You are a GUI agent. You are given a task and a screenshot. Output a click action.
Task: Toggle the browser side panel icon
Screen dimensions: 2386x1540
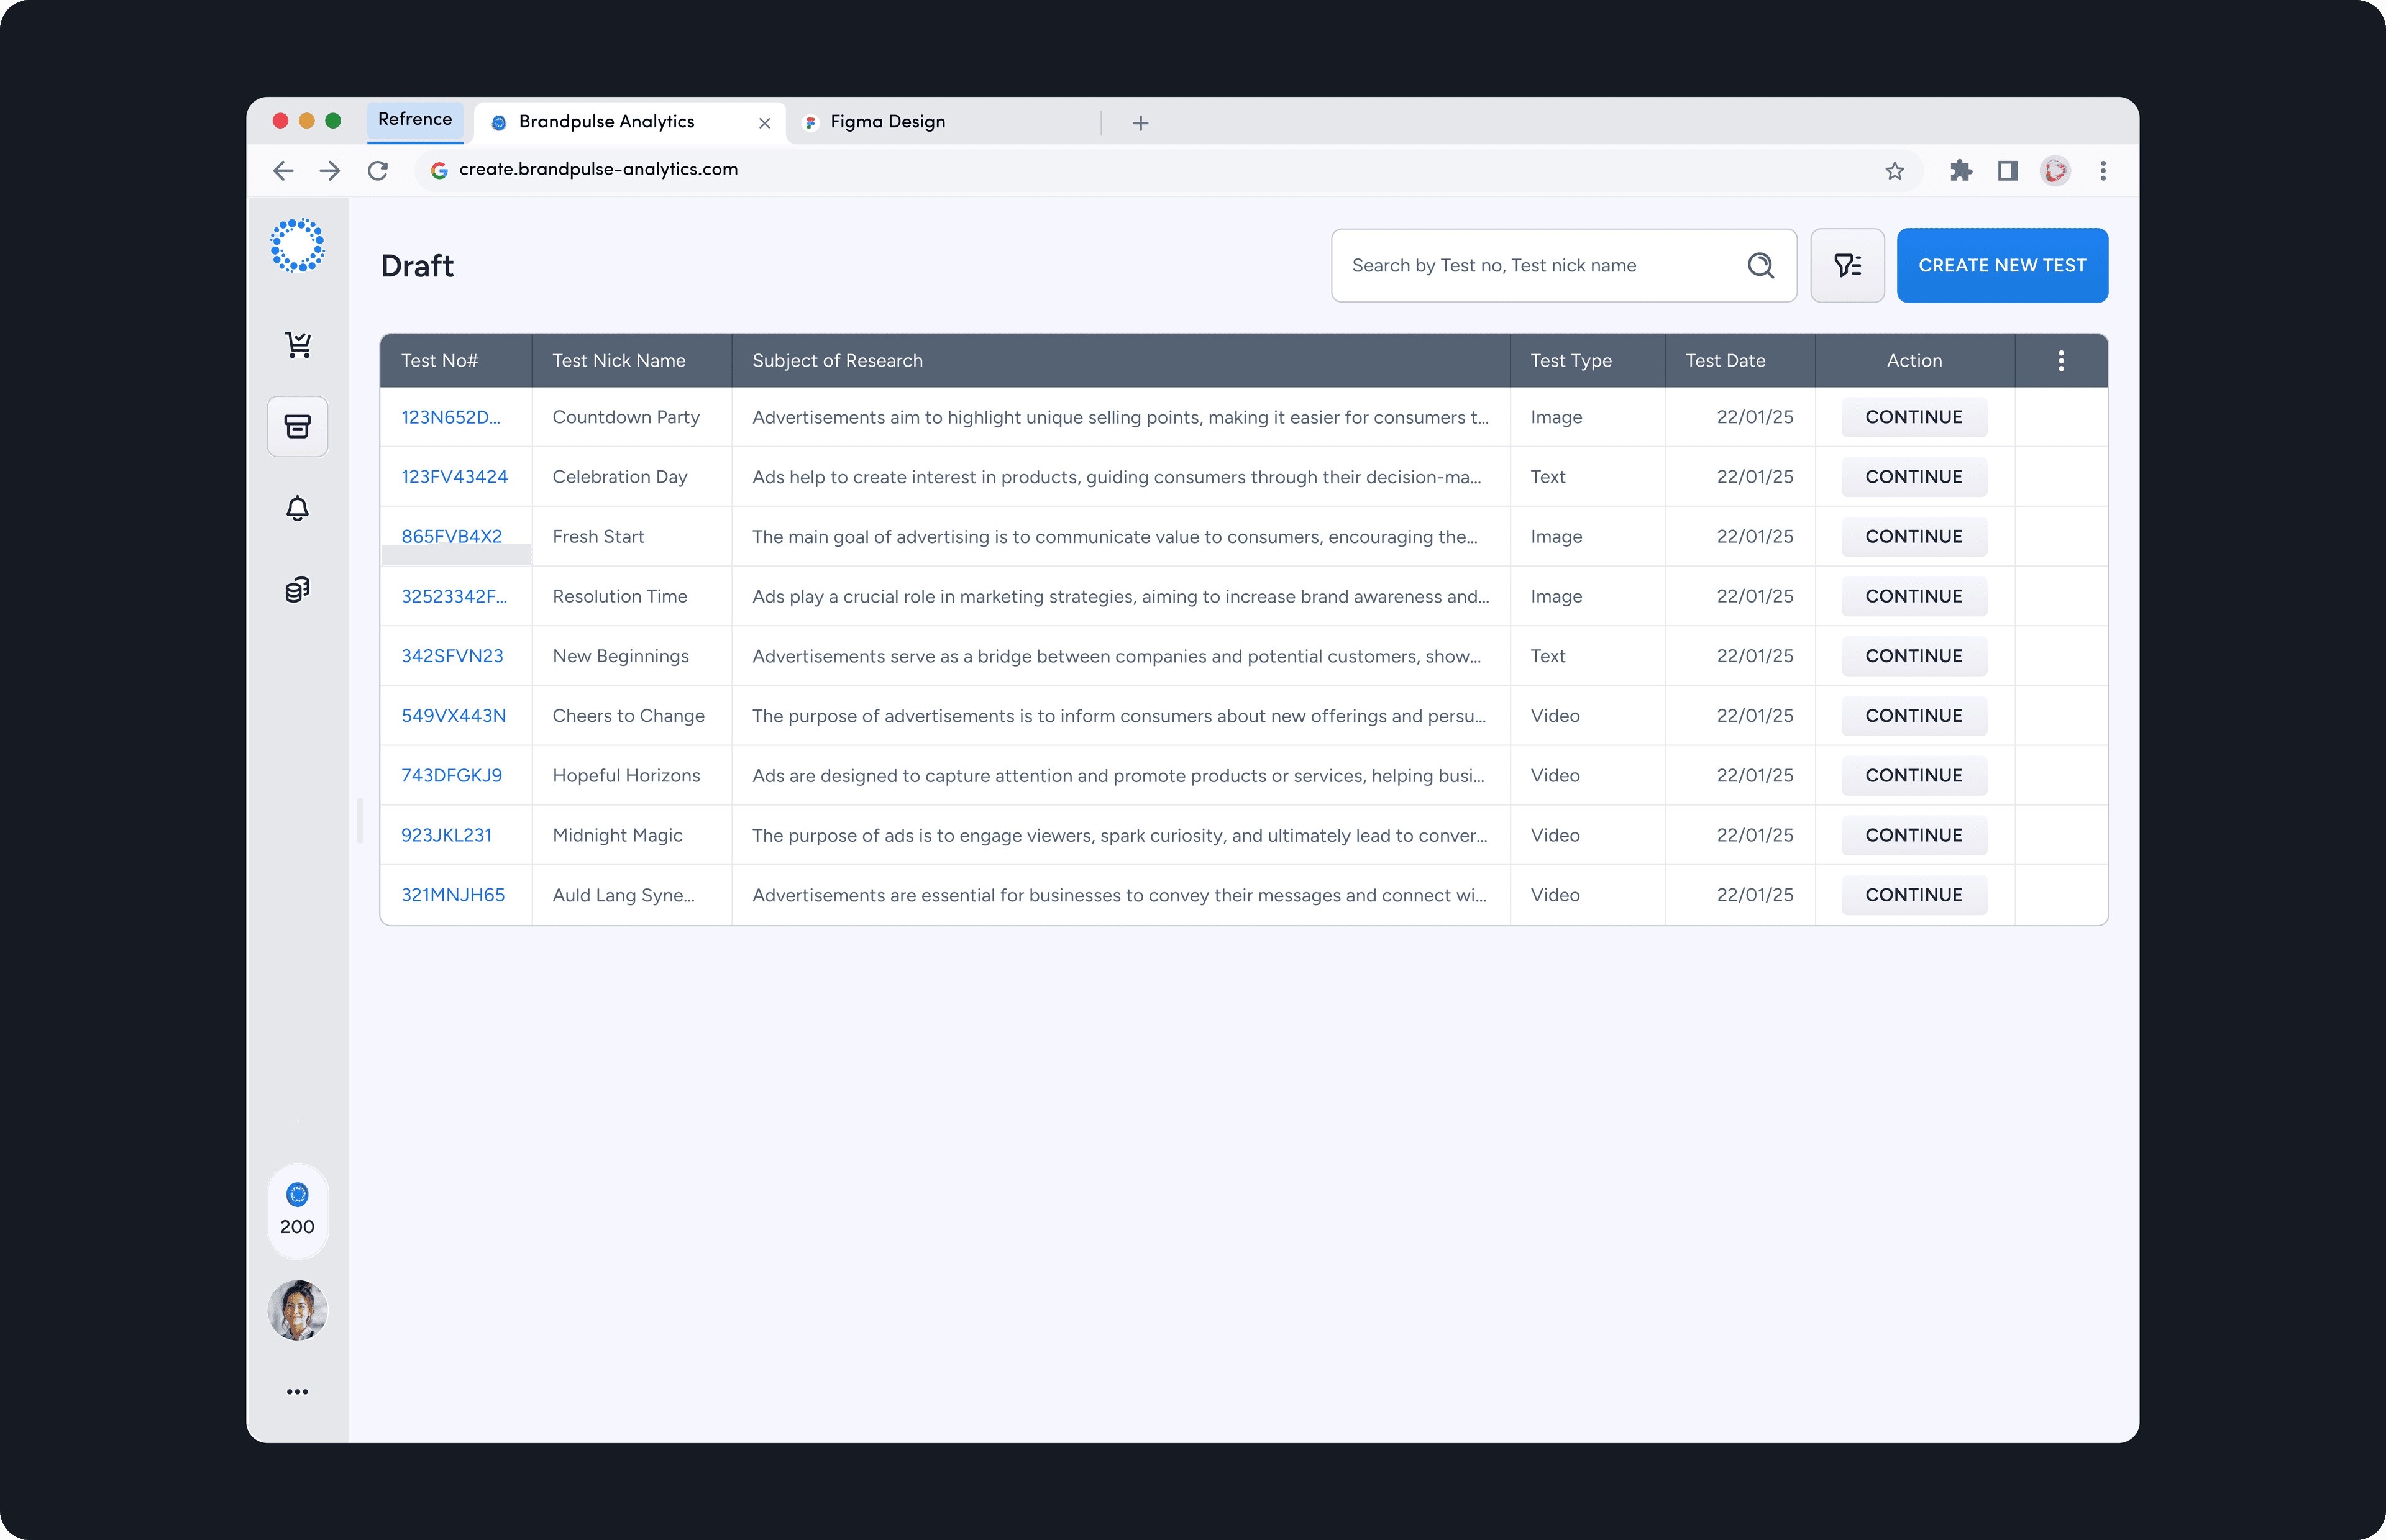[x=2007, y=171]
